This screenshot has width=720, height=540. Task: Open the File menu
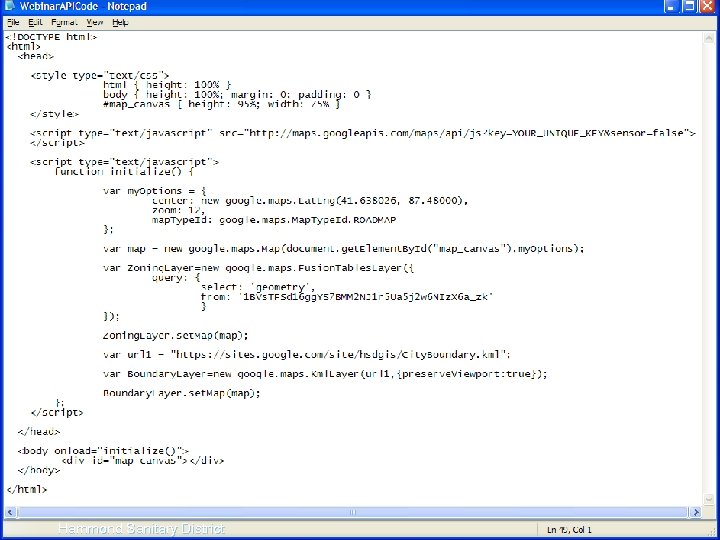point(13,22)
